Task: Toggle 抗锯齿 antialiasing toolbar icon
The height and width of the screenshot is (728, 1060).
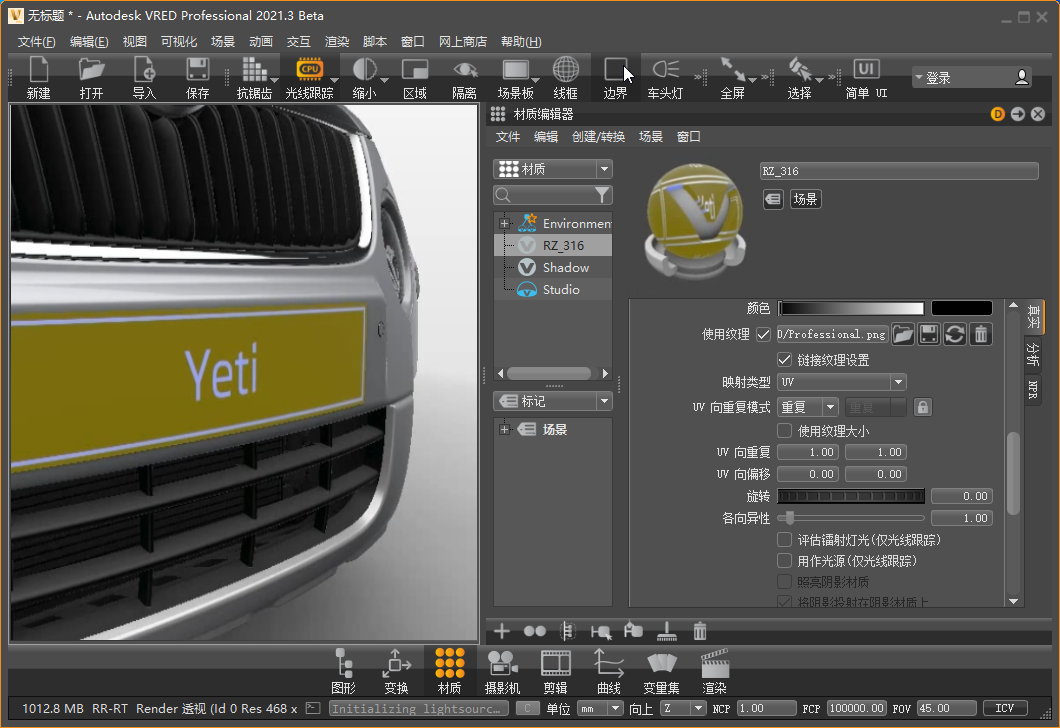Action: click(x=254, y=78)
